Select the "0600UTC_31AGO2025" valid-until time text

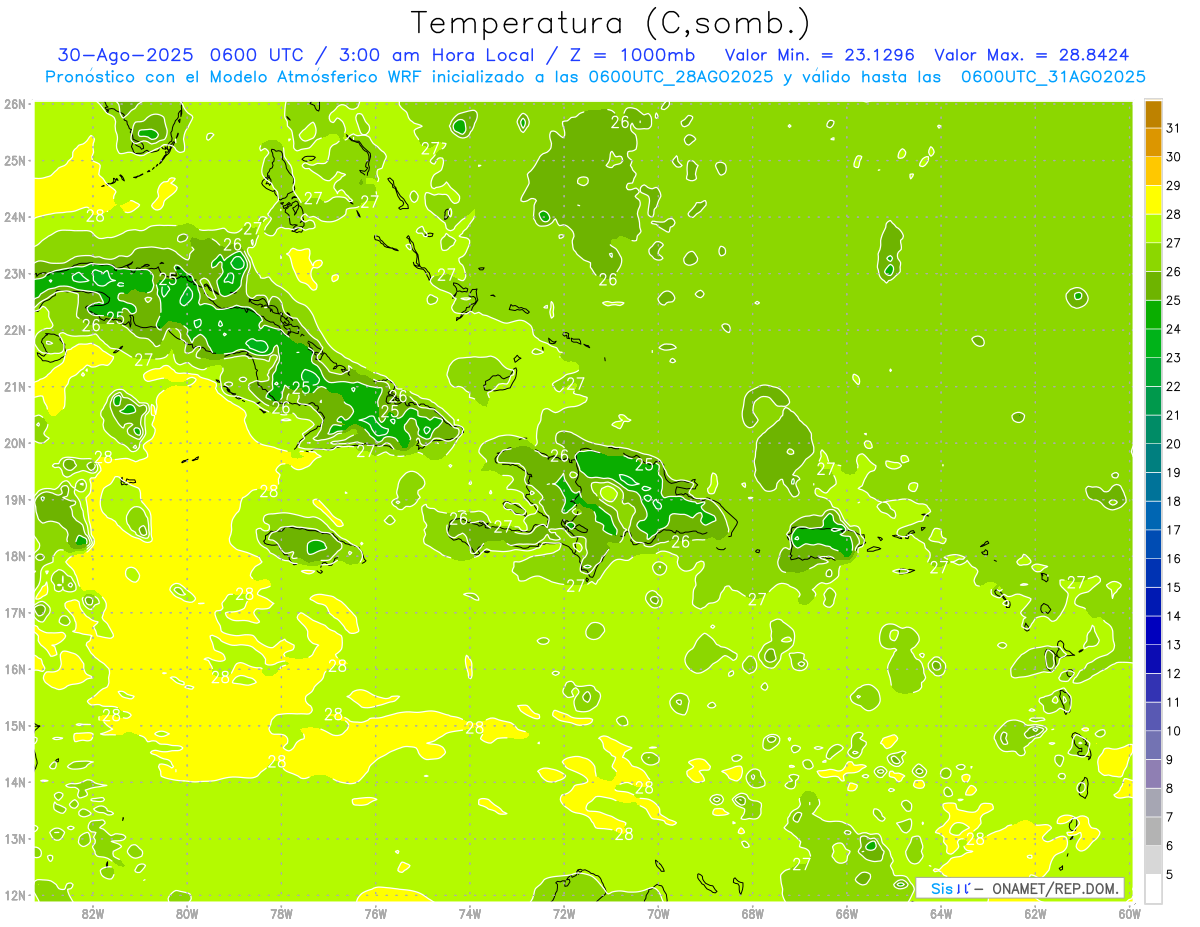[x=1053, y=77]
